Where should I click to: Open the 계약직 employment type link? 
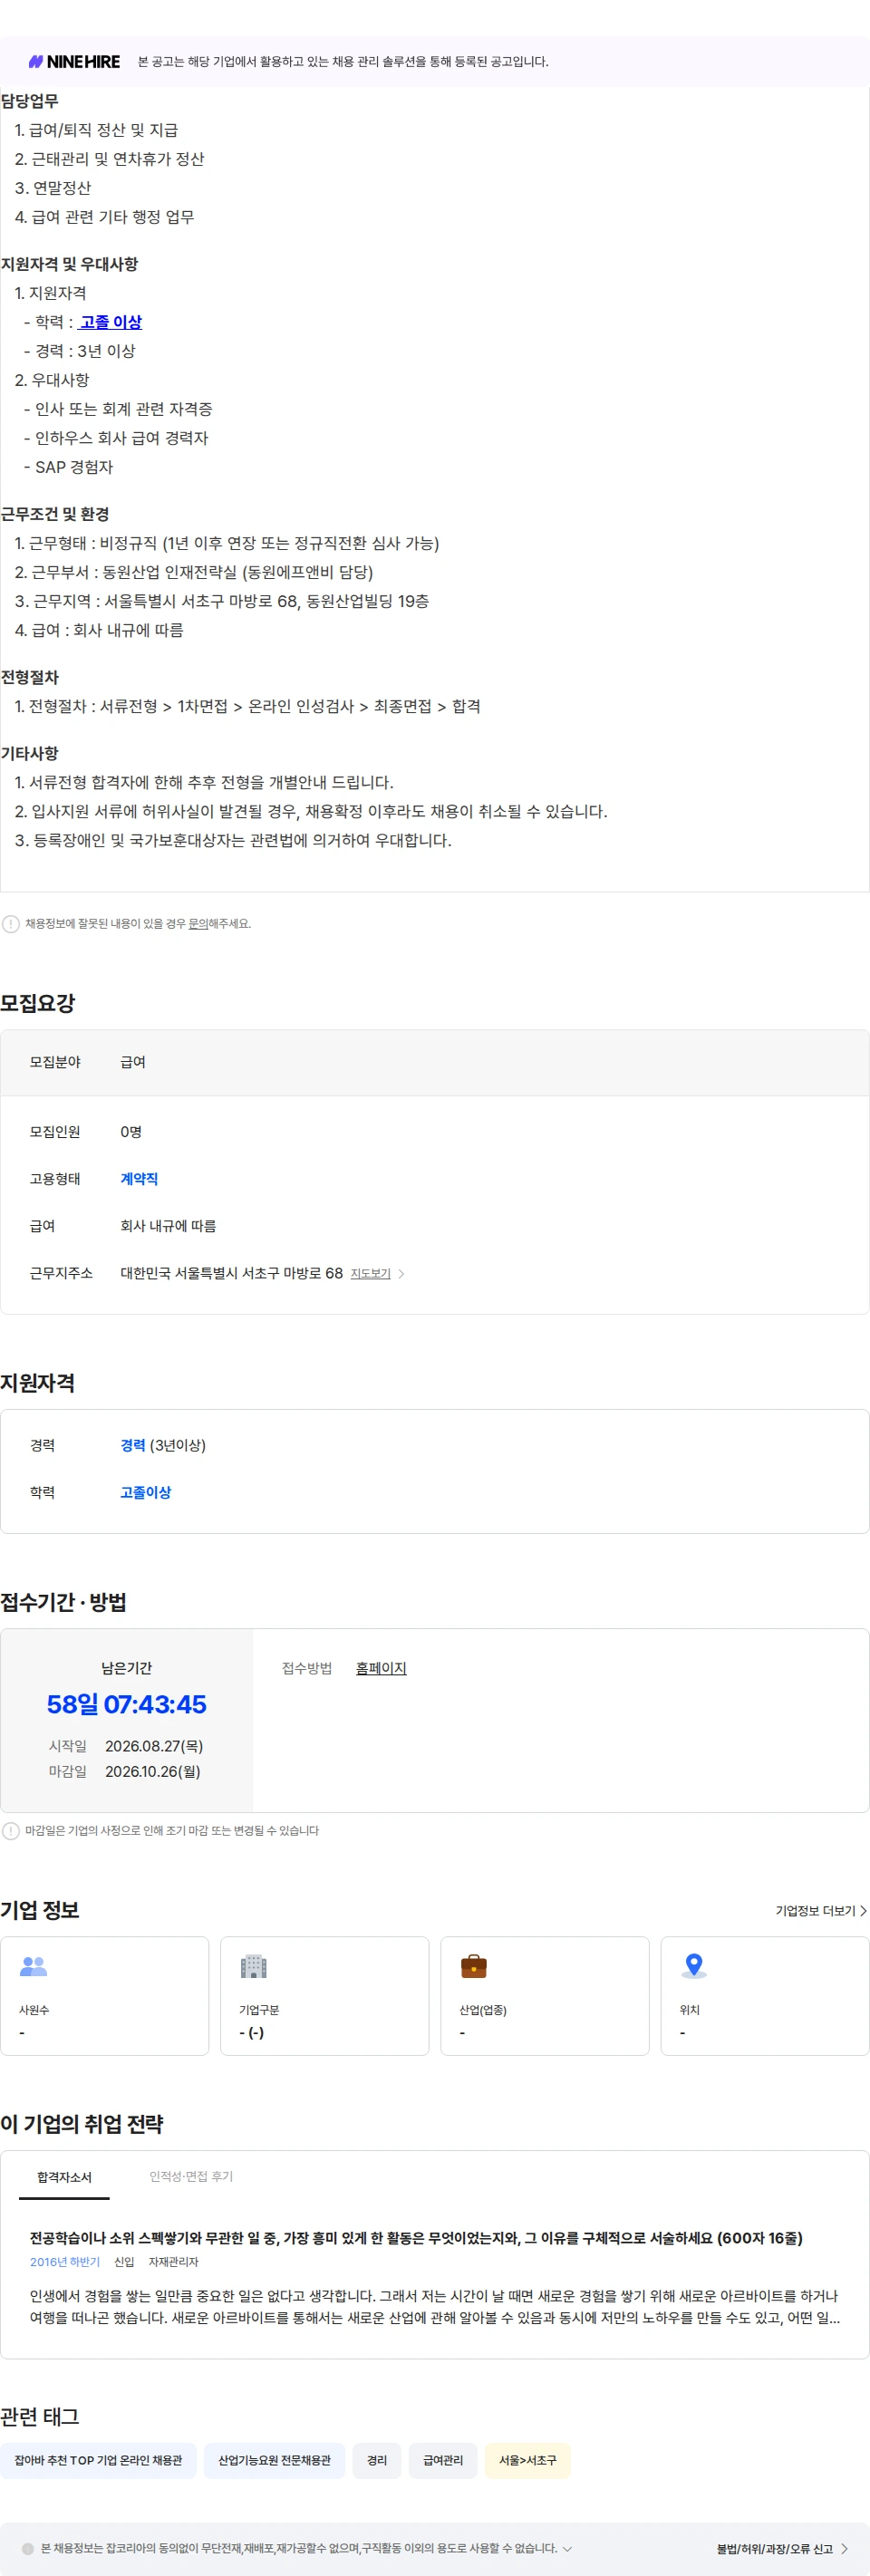coord(139,1179)
